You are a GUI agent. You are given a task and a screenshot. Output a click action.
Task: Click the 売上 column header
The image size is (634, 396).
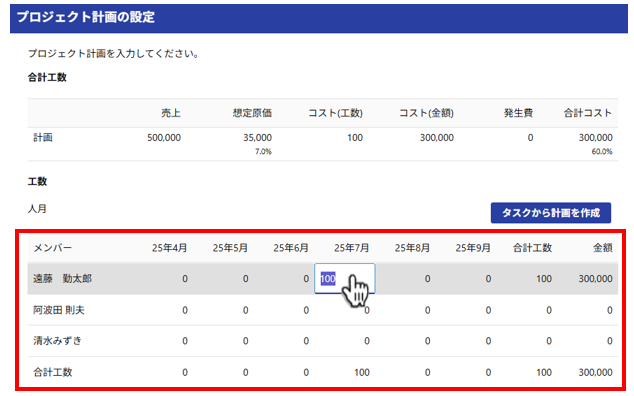pyautogui.click(x=171, y=113)
